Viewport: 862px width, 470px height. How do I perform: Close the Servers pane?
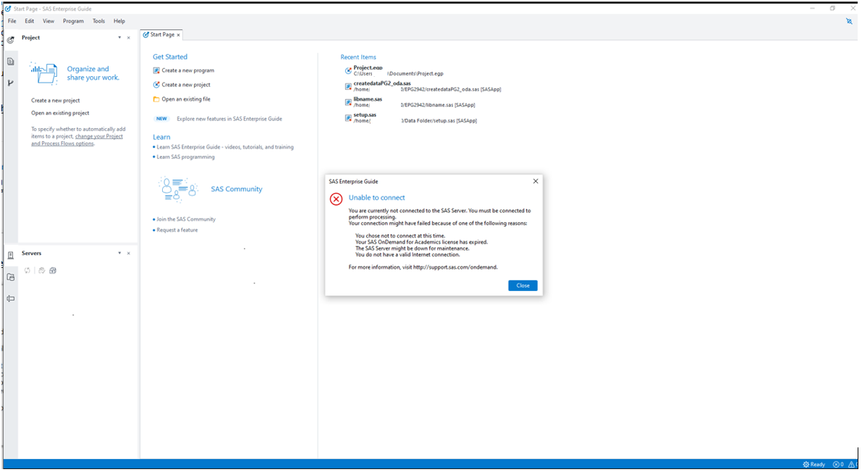tap(129, 253)
